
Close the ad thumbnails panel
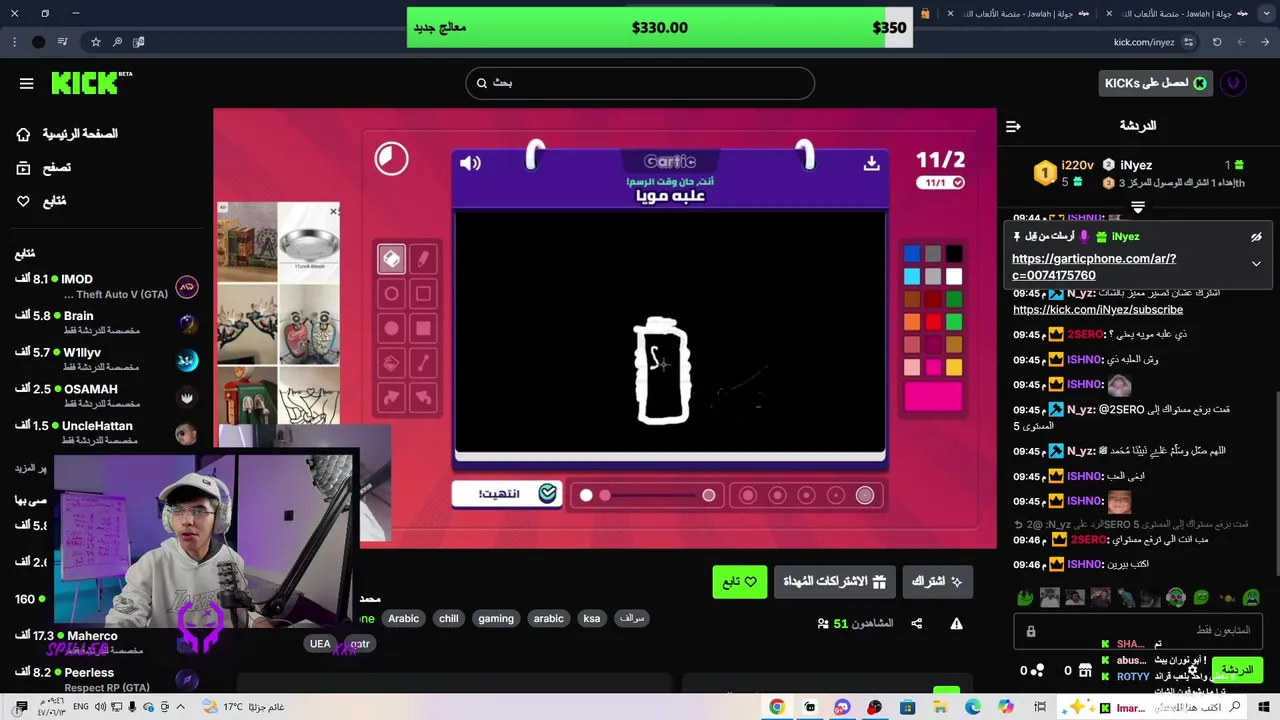[x=334, y=211]
